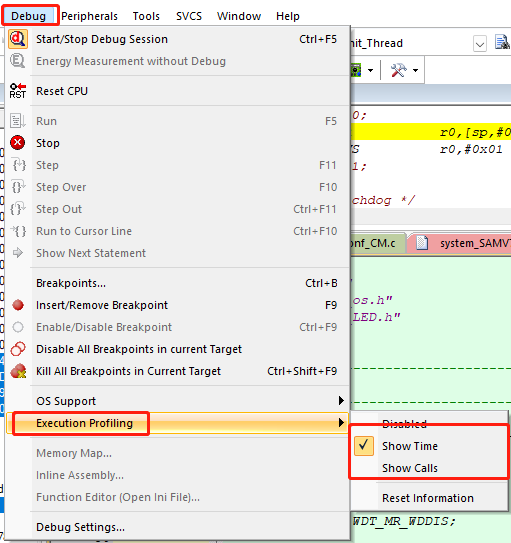Click the hammer icon's dropdown arrow
Viewport: 511px width, 543px height.
pyautogui.click(x=415, y=70)
